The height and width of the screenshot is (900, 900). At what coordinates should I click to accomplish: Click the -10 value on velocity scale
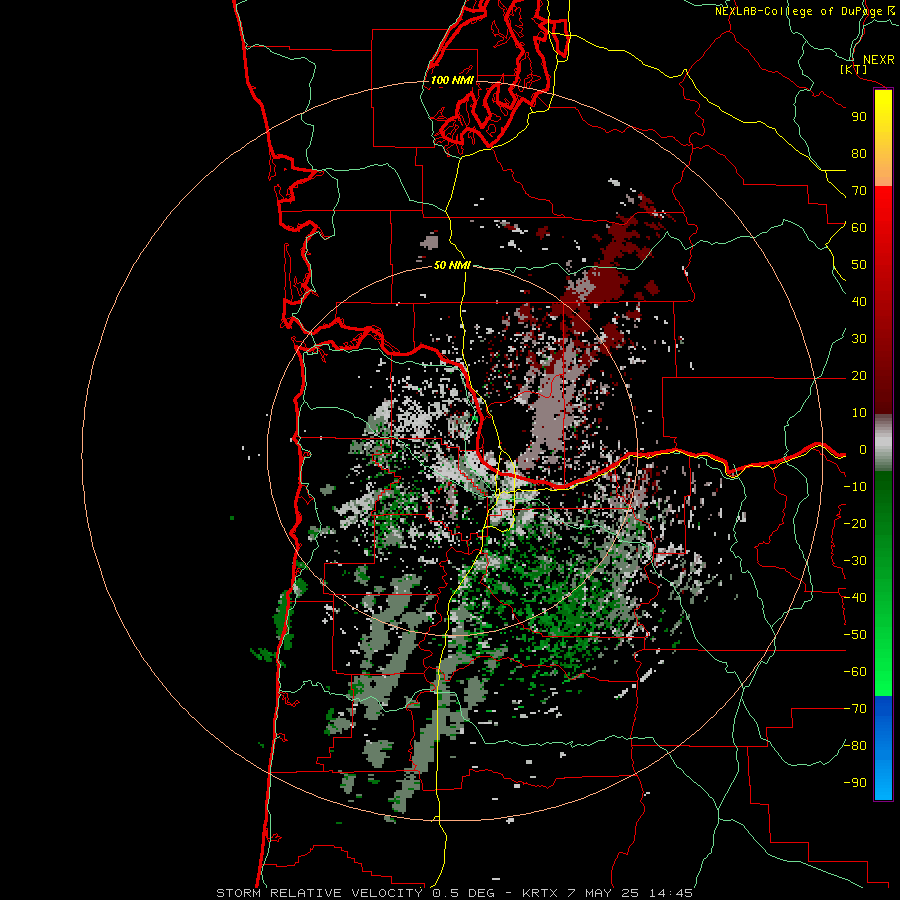point(855,487)
